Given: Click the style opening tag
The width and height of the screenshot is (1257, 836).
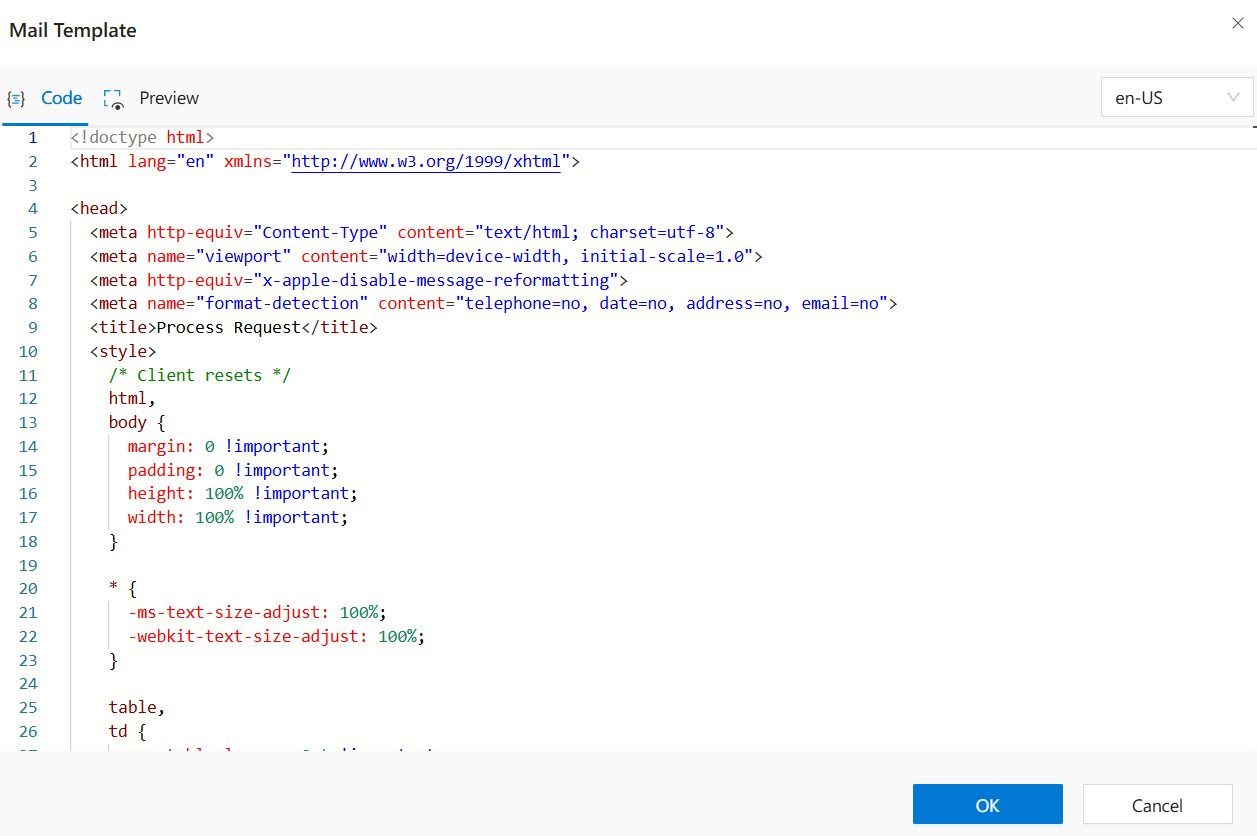Looking at the screenshot, I should coord(123,351).
